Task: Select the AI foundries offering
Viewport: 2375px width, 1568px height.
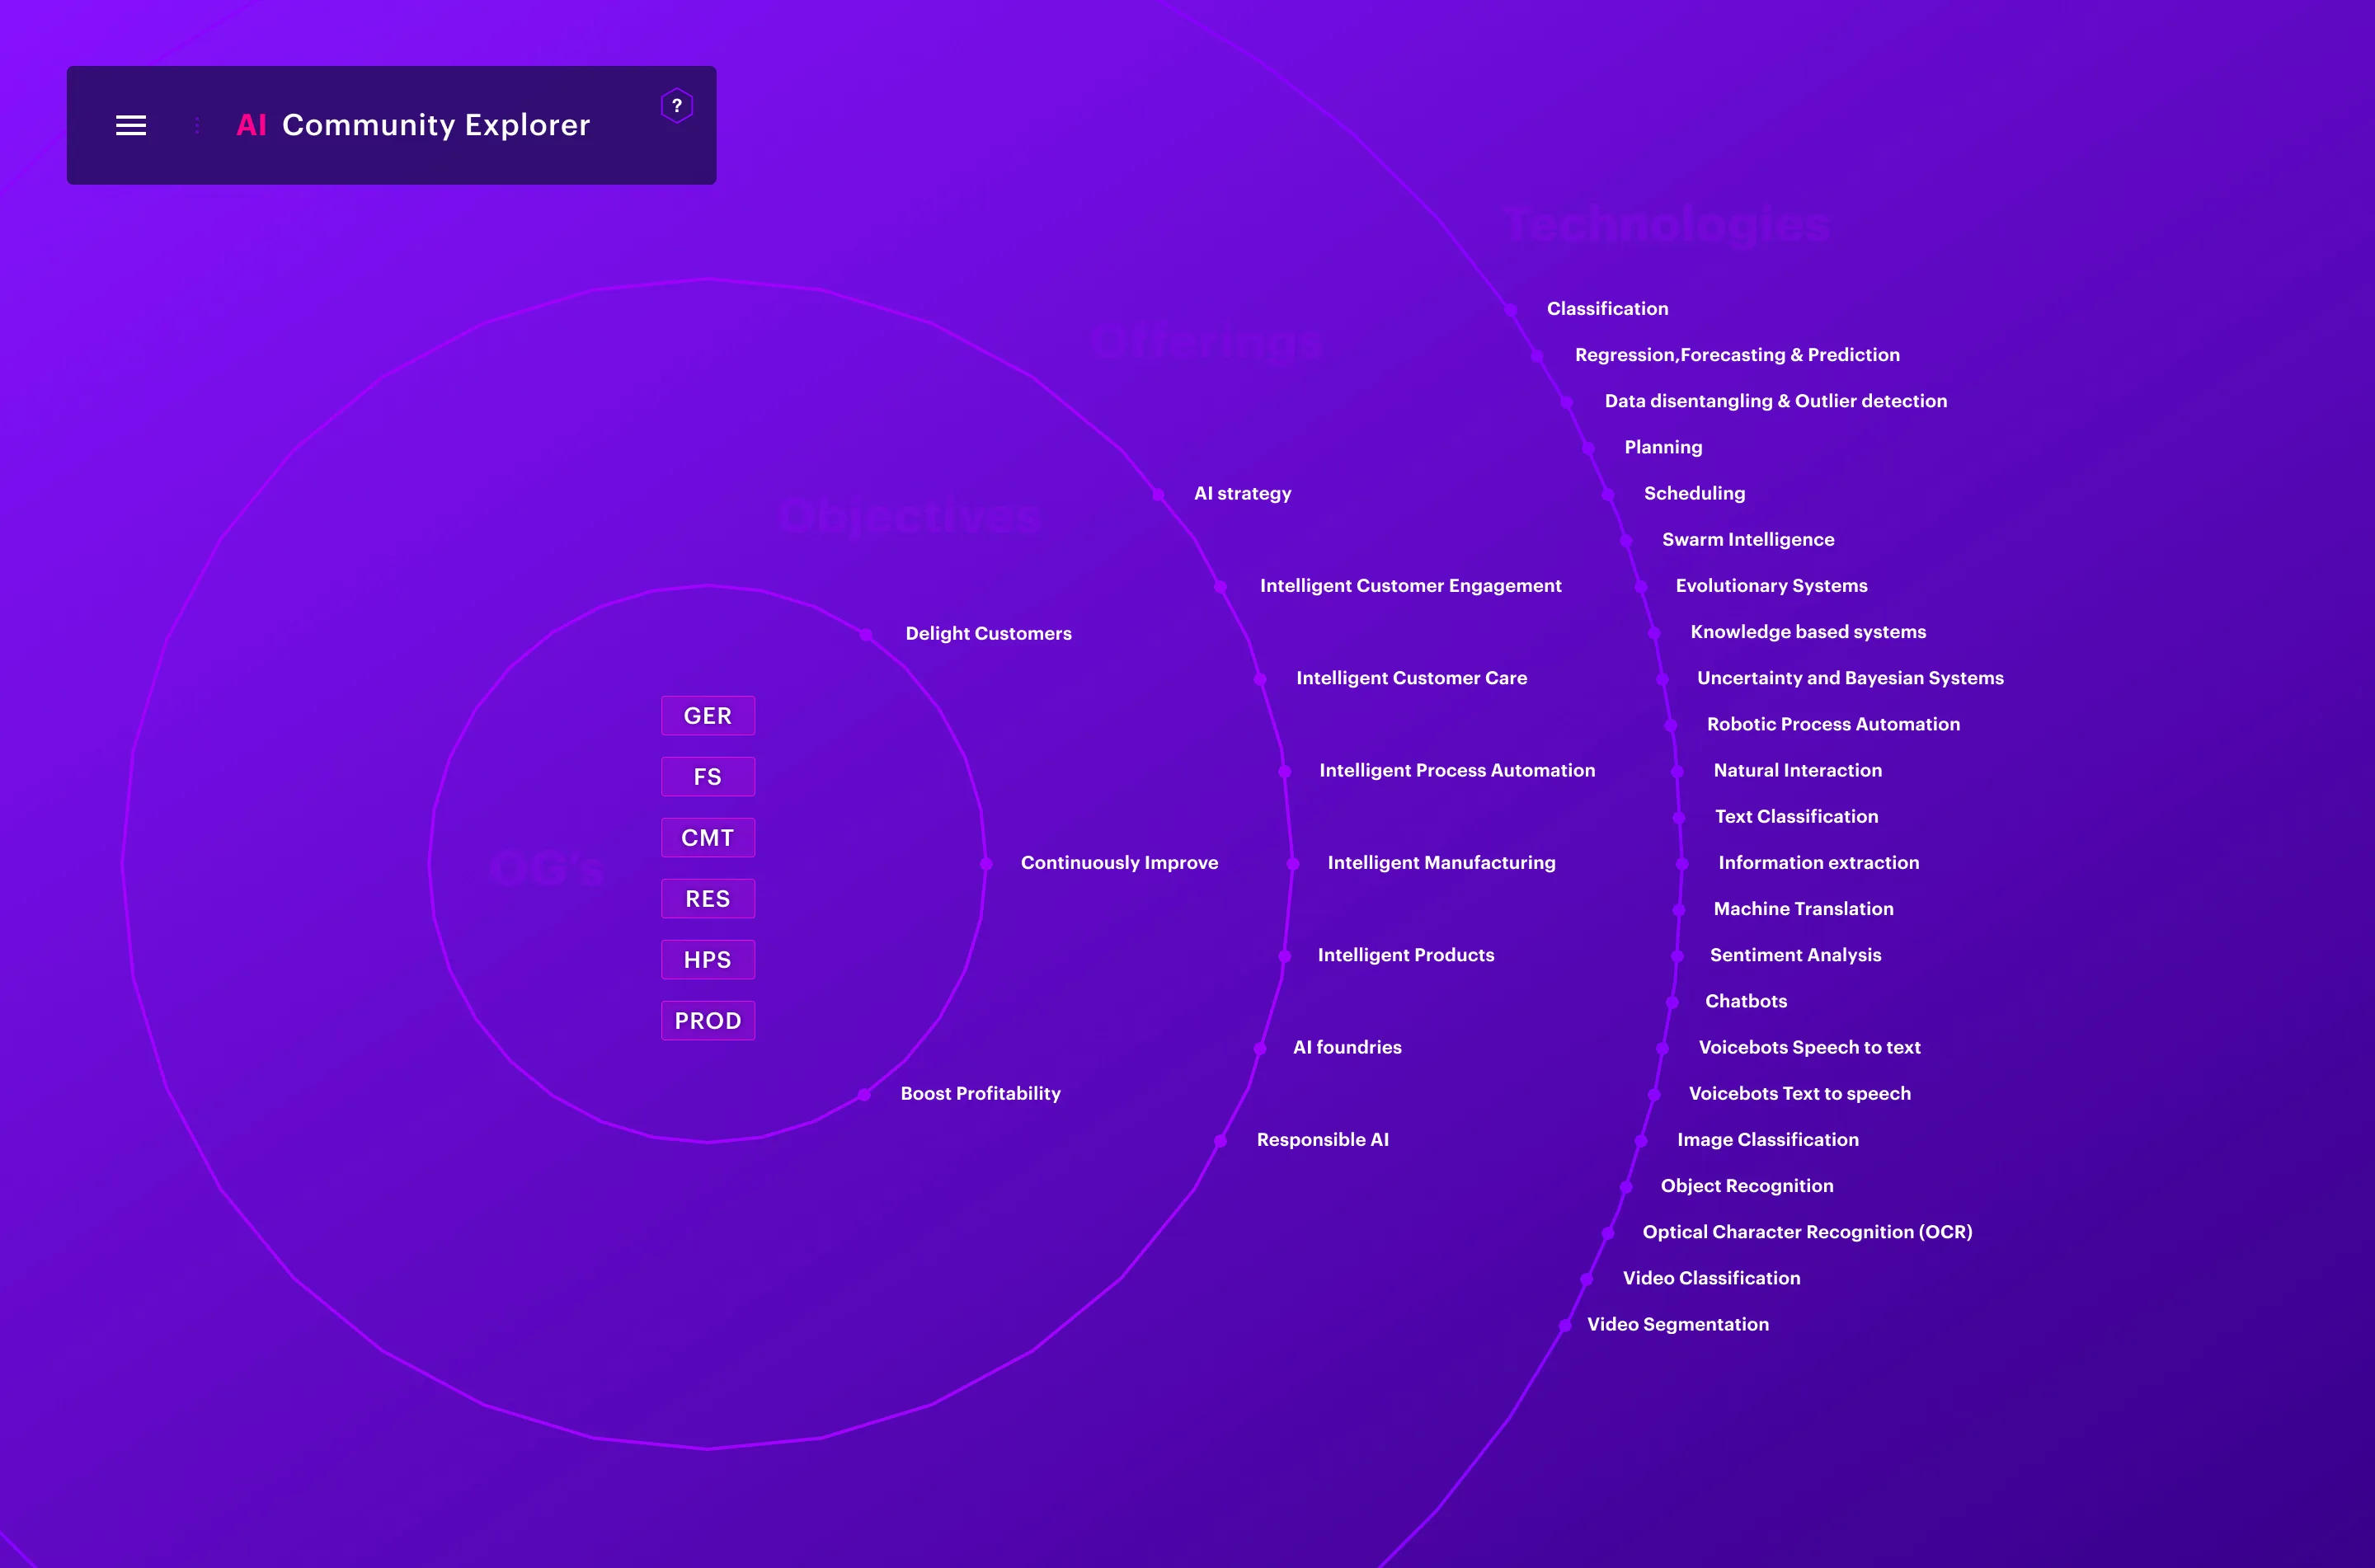Action: (1347, 1047)
